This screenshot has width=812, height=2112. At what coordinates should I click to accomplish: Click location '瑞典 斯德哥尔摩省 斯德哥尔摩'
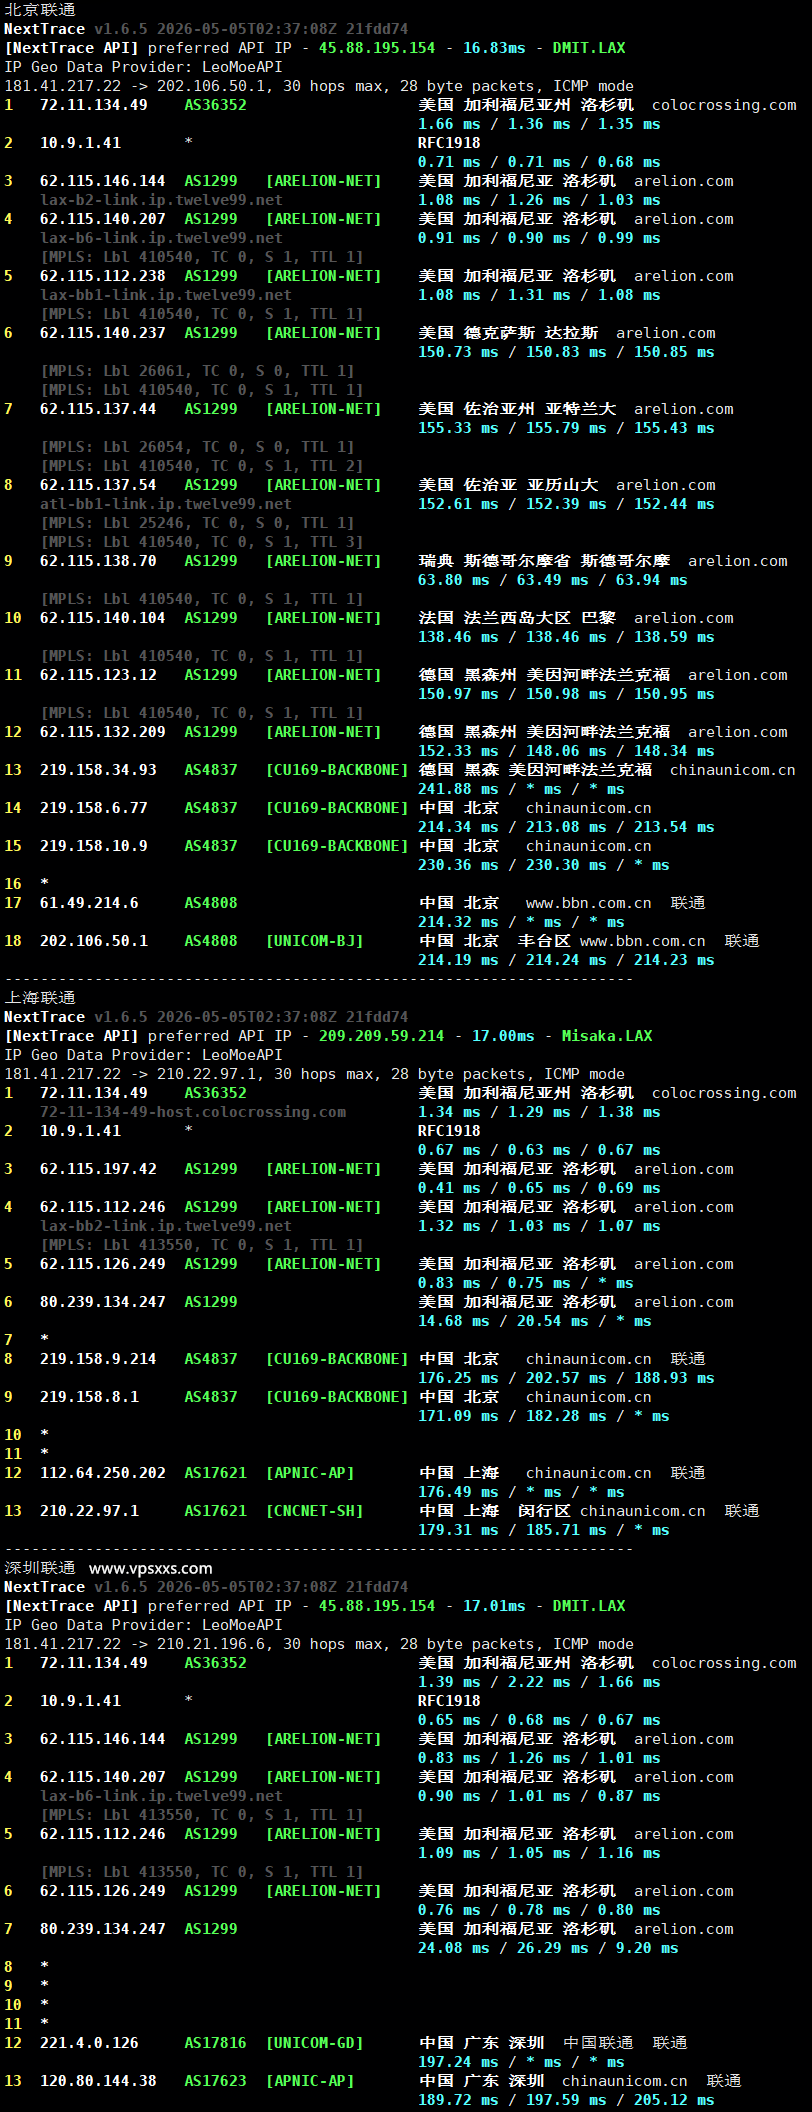(x=544, y=560)
